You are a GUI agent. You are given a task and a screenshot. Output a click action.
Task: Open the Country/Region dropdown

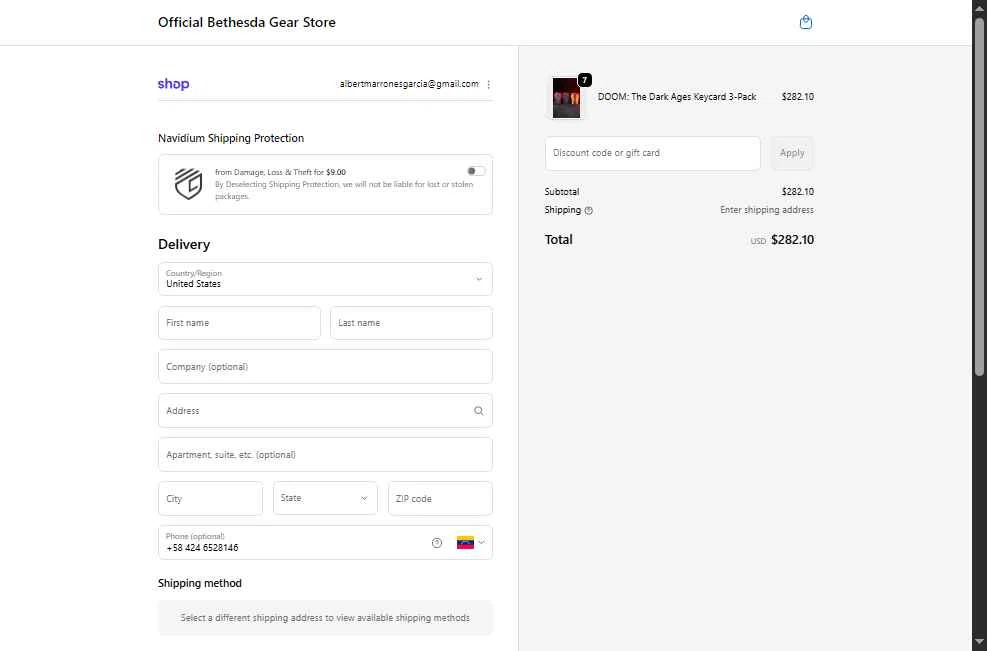pyautogui.click(x=325, y=279)
